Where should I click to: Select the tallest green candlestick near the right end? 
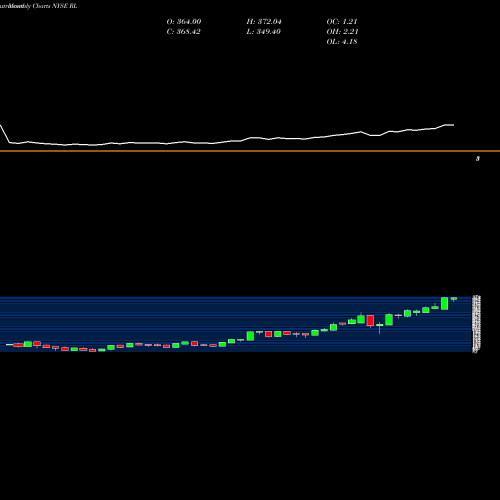[444, 304]
